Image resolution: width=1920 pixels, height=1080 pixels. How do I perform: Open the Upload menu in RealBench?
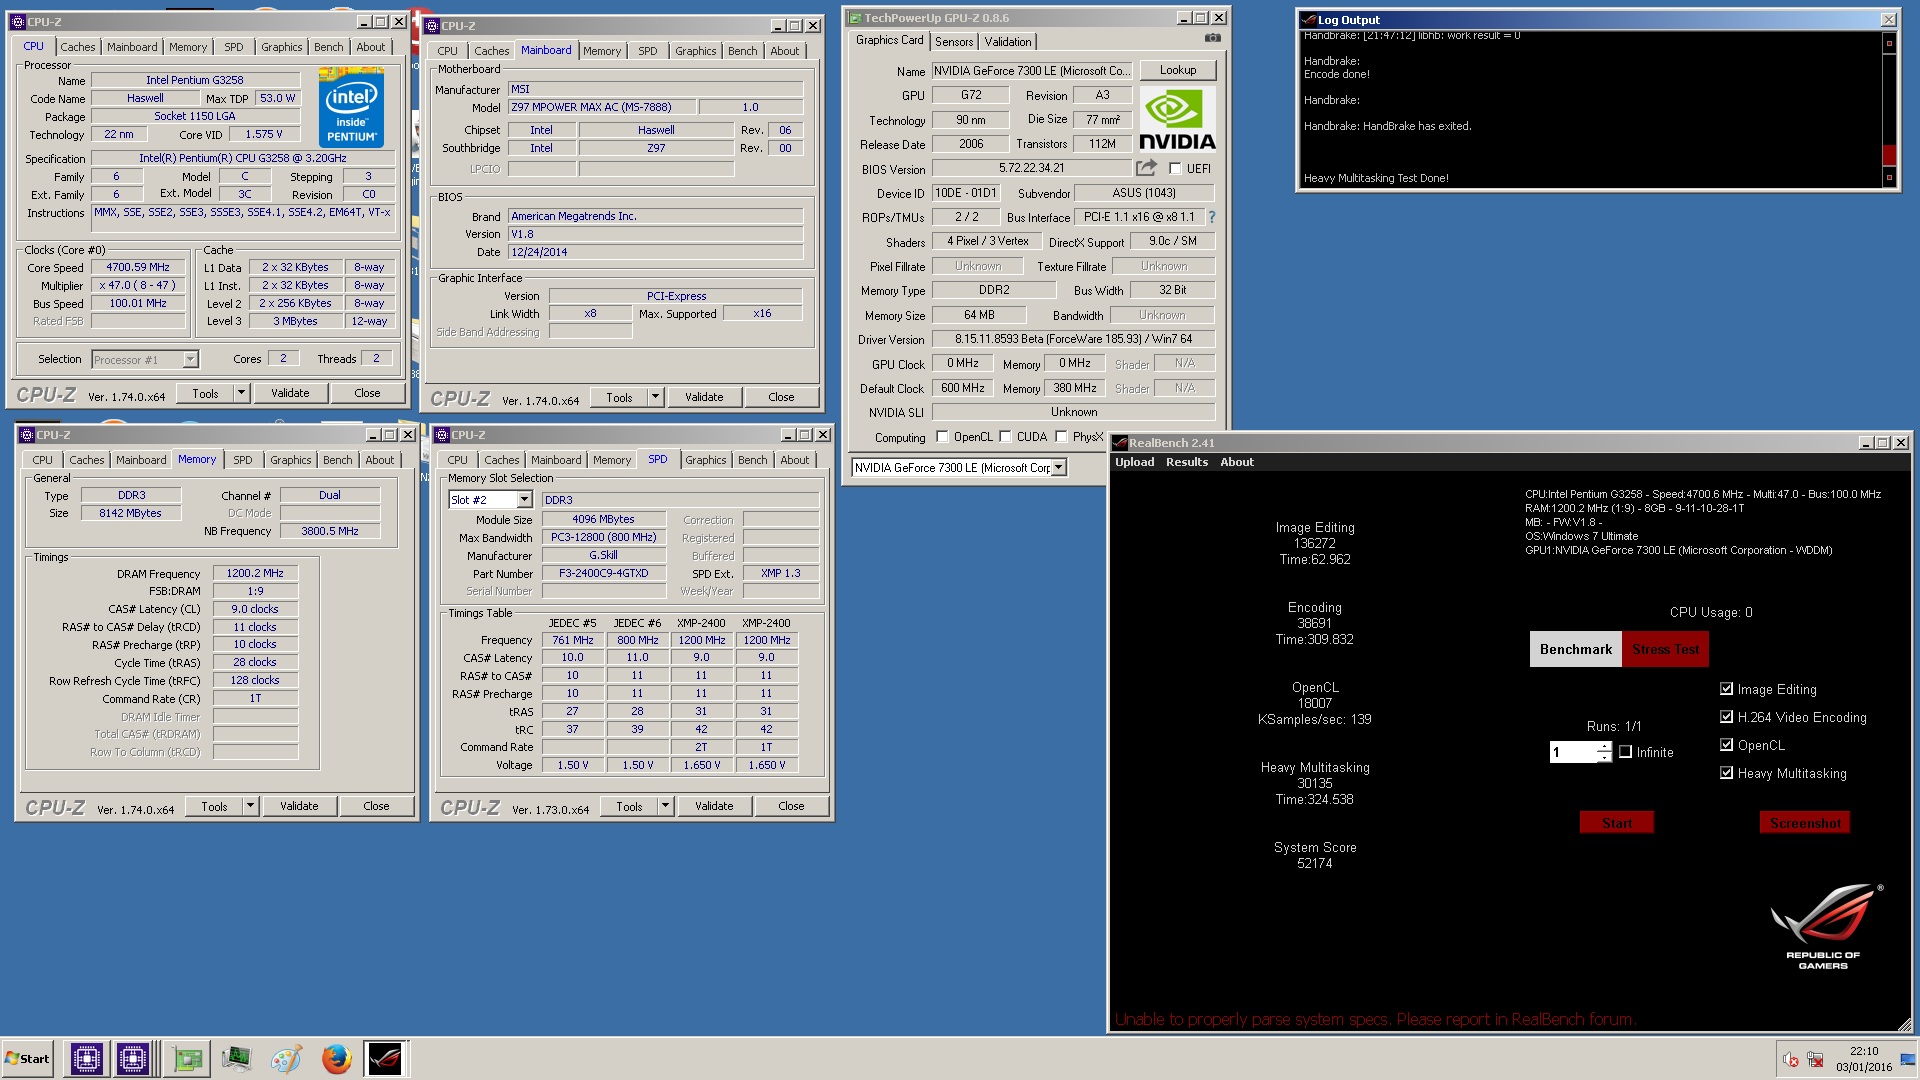pyautogui.click(x=1134, y=462)
